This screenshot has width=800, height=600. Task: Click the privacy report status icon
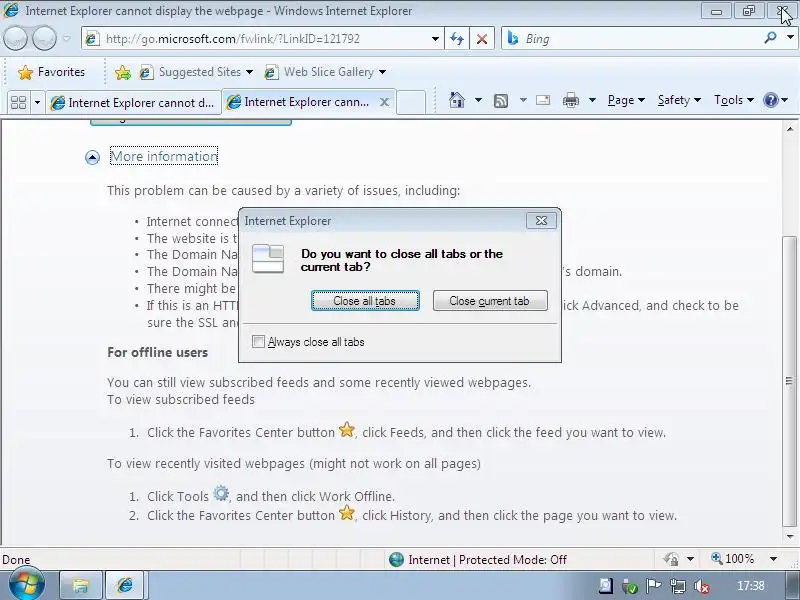671,559
